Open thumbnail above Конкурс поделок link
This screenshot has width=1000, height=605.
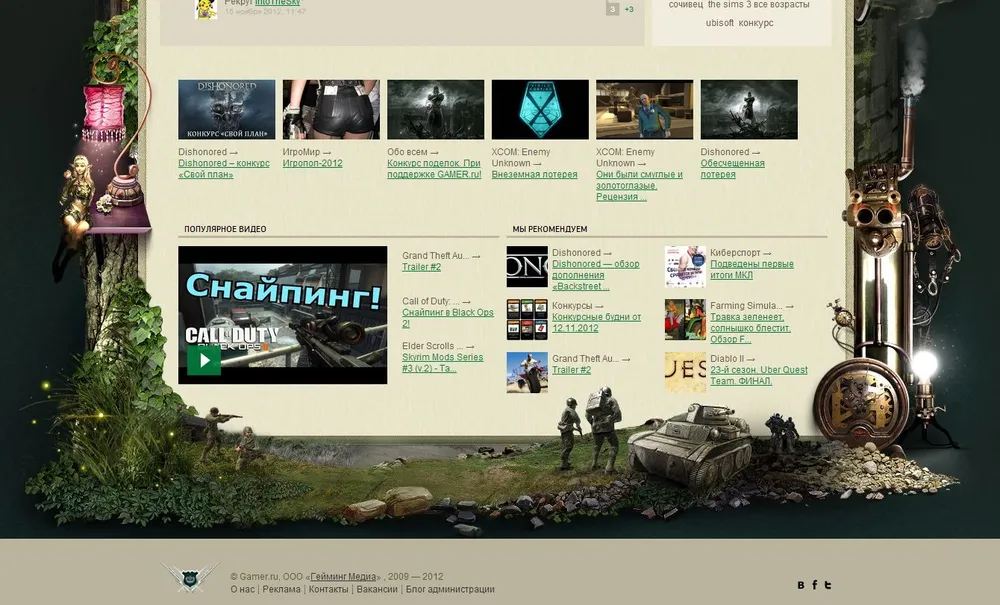tap(436, 109)
